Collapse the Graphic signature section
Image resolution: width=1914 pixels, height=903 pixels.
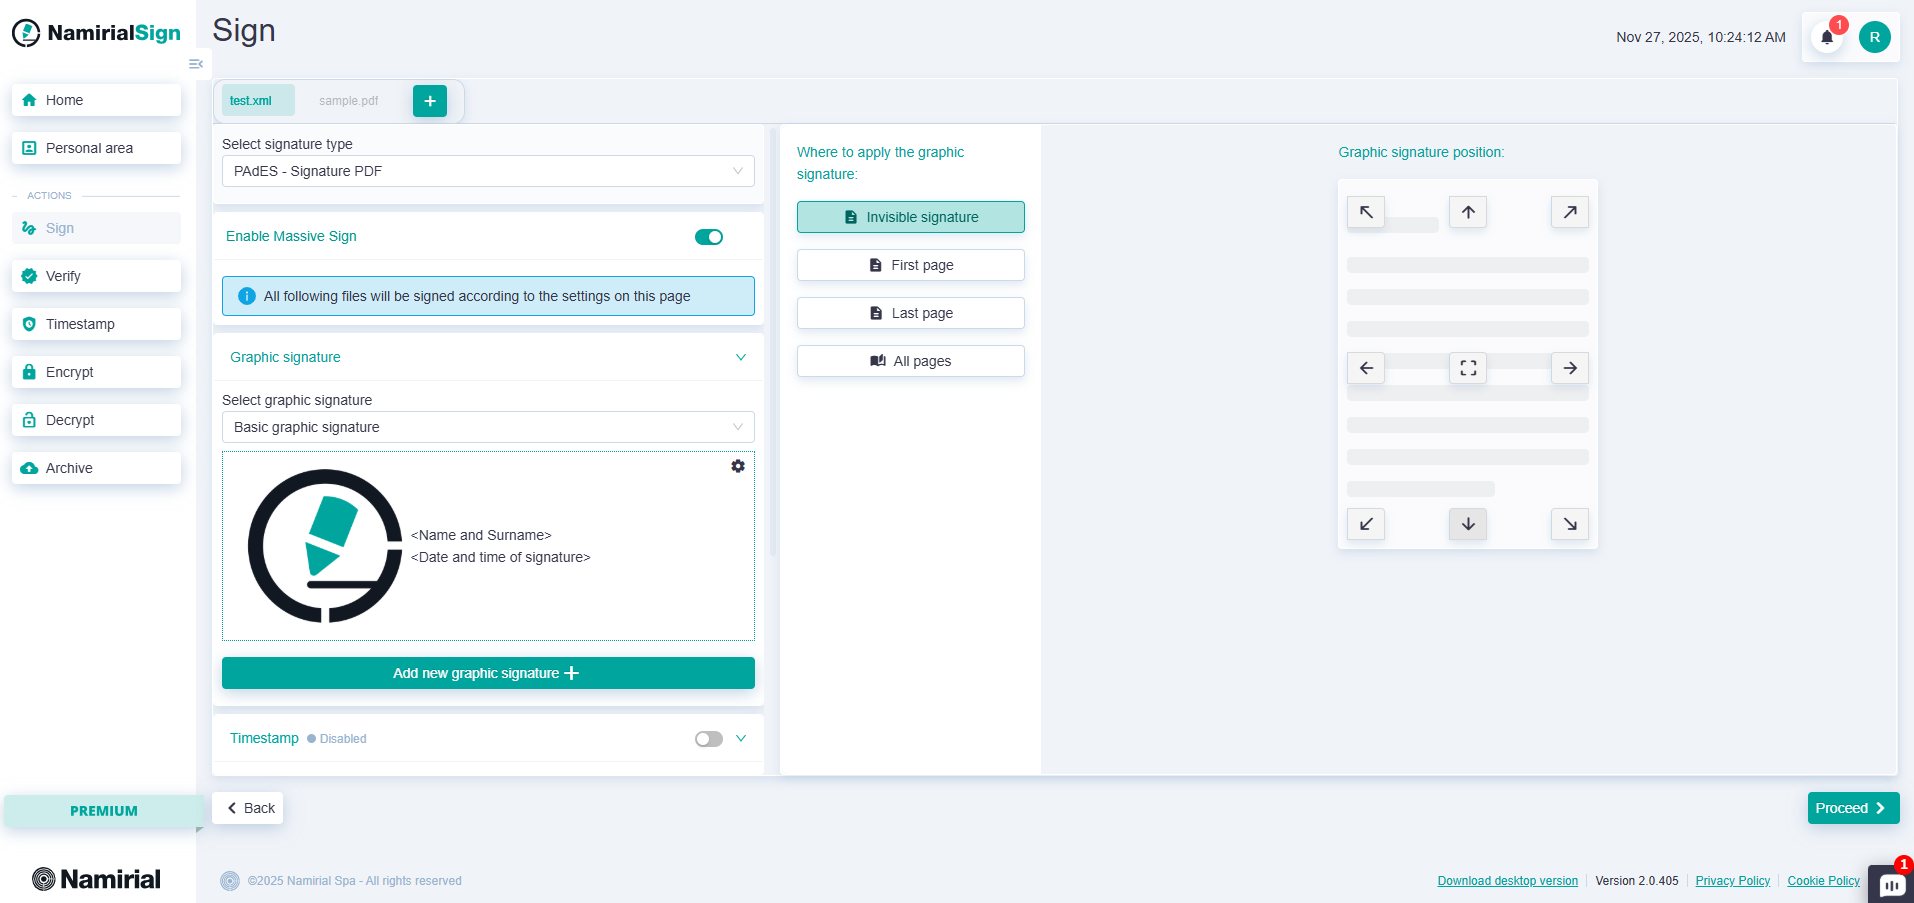pos(741,357)
